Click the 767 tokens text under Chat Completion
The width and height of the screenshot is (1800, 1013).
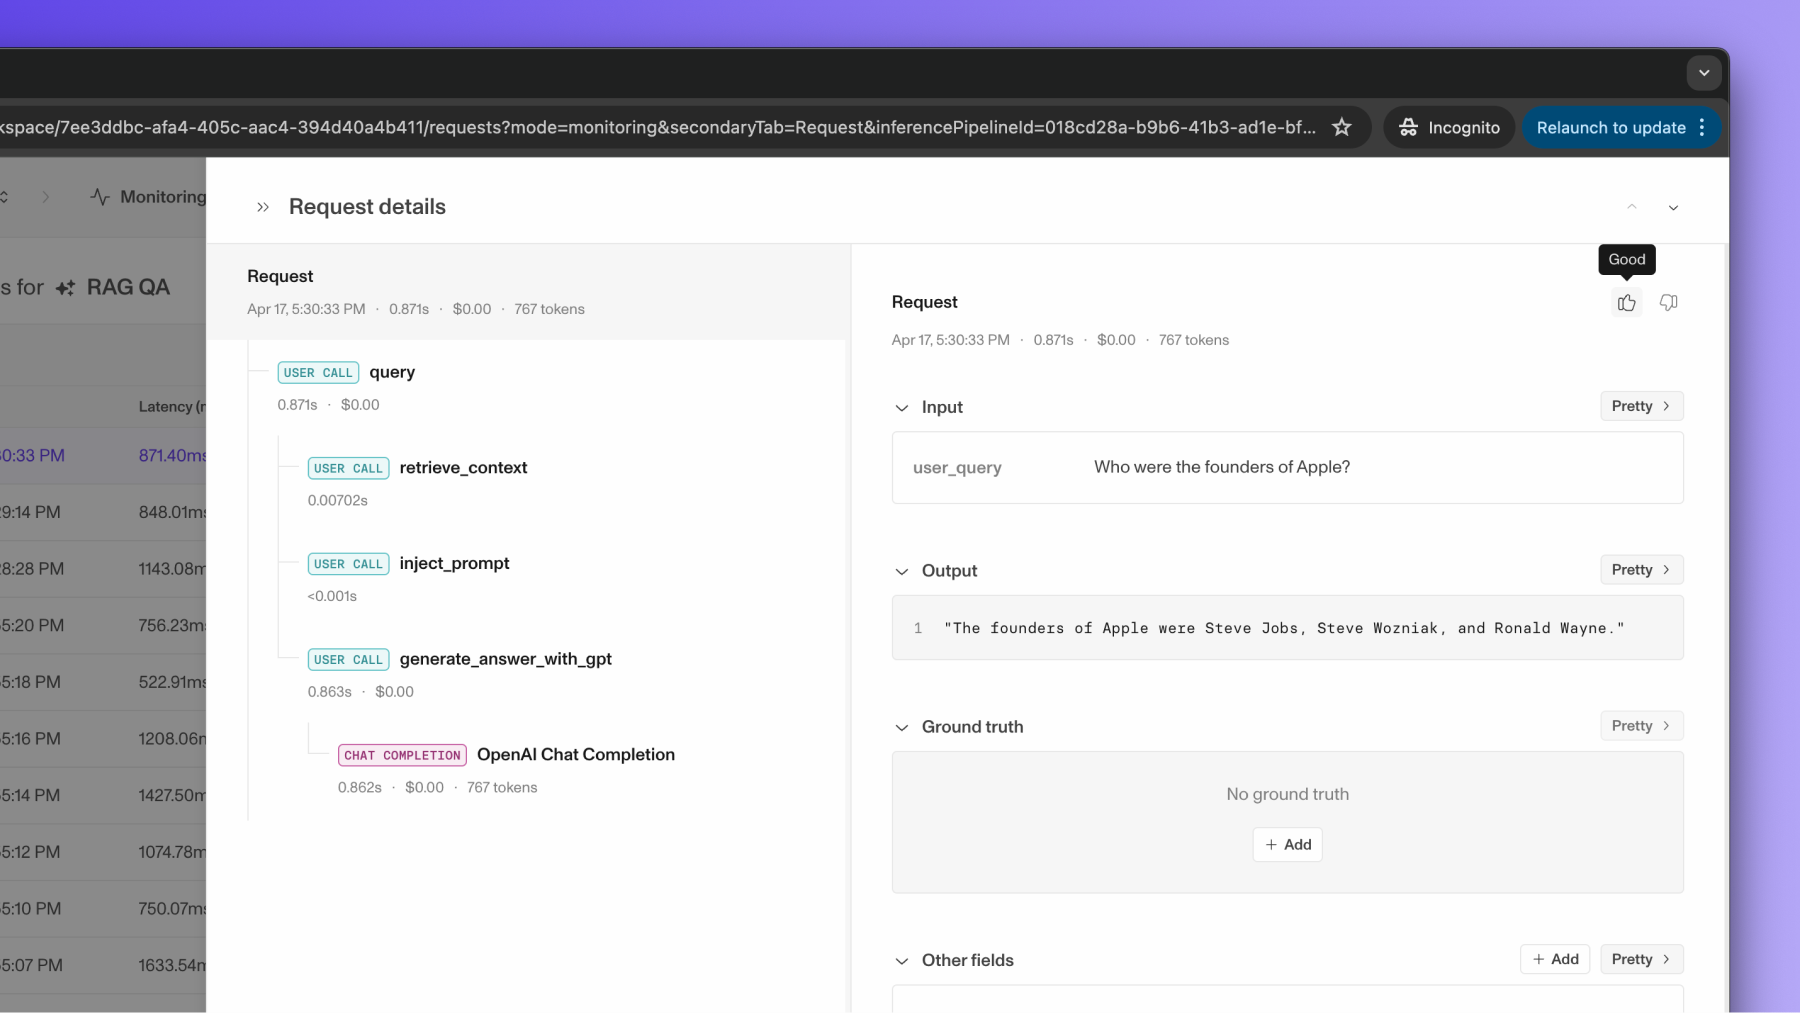click(502, 788)
